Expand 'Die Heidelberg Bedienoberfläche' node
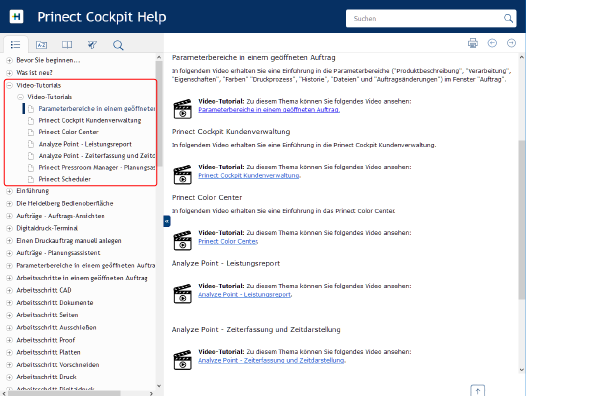605x396 pixels. pos(10,203)
